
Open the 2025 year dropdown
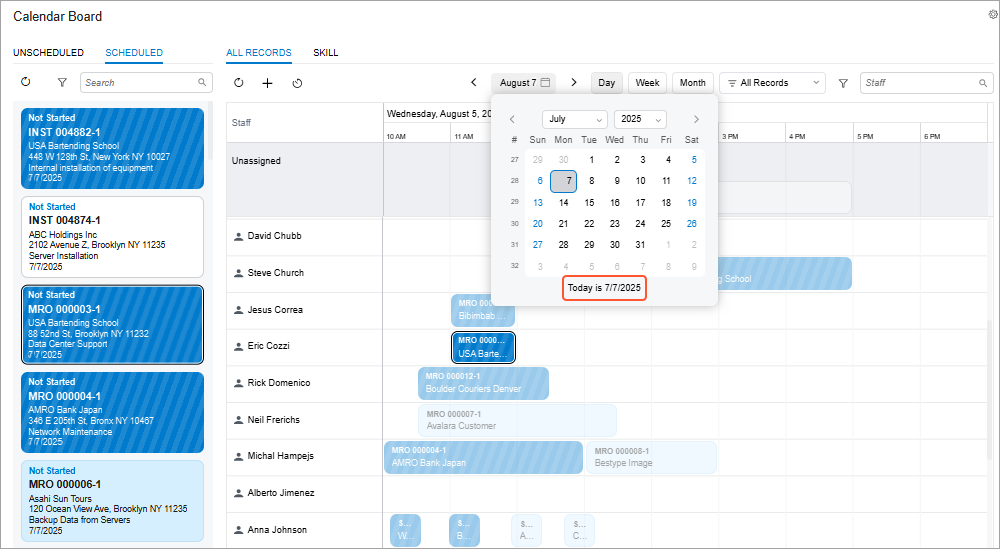click(640, 119)
